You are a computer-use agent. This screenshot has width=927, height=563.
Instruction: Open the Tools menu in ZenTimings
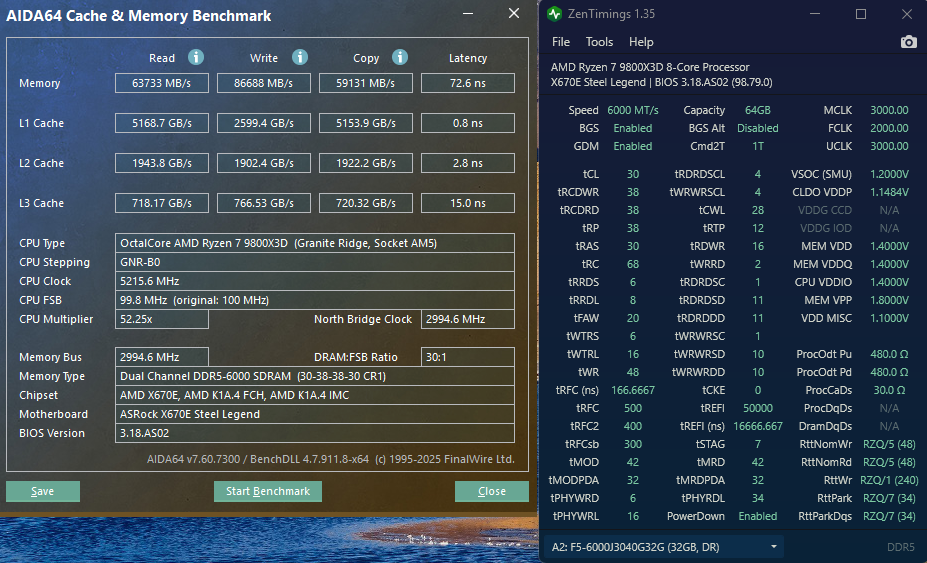pyautogui.click(x=599, y=42)
